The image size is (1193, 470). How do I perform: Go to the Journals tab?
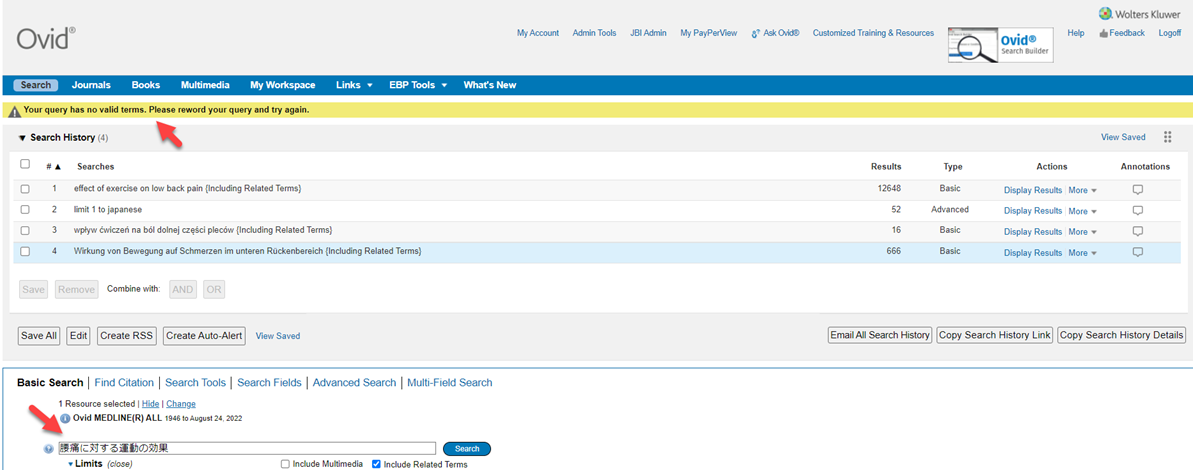[x=91, y=85]
